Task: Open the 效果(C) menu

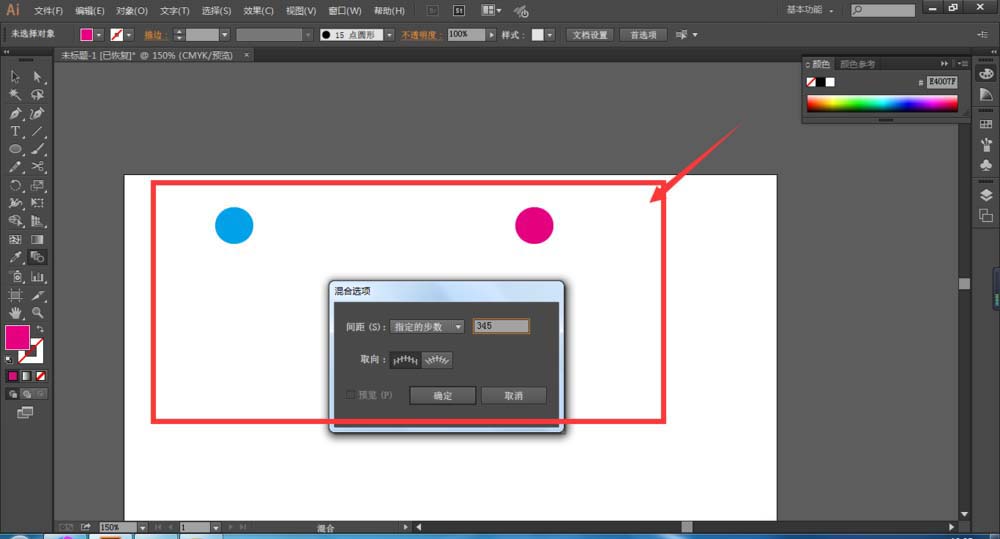Action: click(258, 11)
